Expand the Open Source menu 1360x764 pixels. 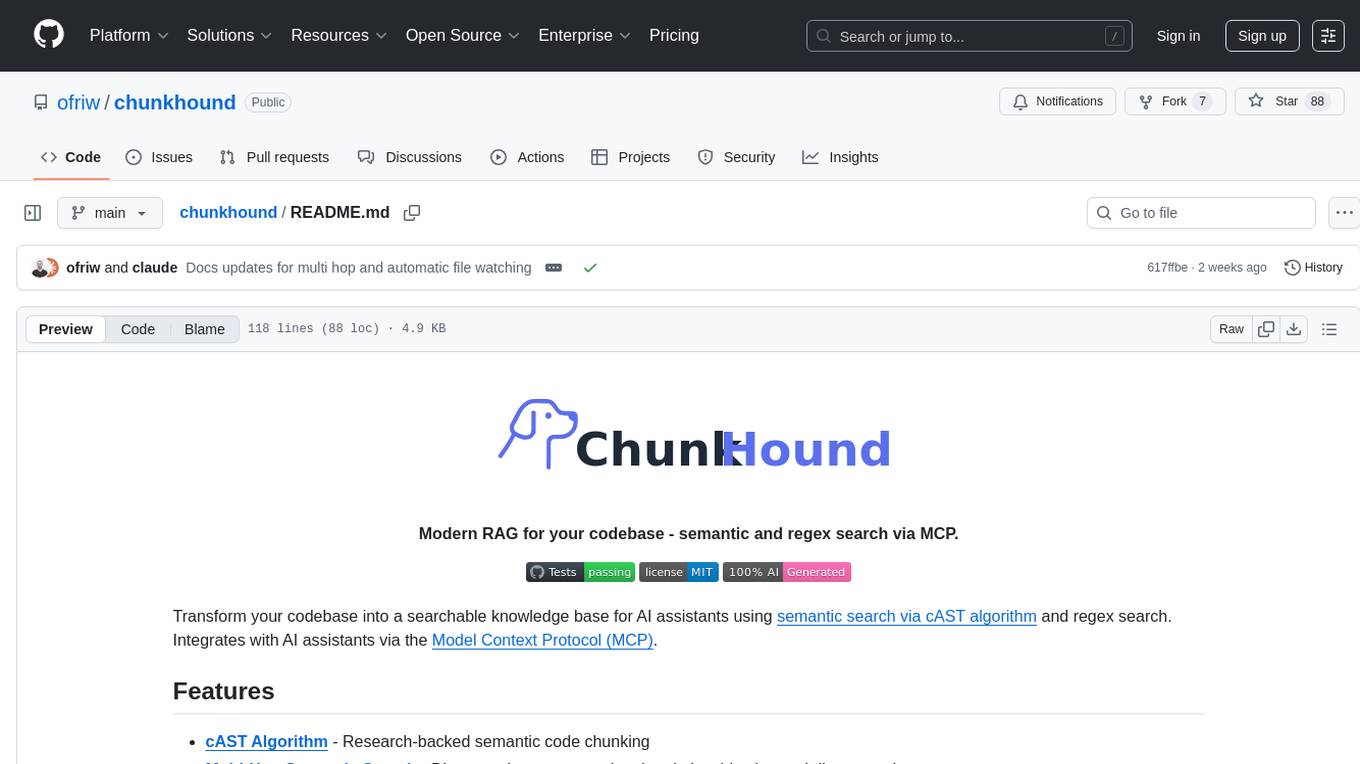[x=463, y=35]
